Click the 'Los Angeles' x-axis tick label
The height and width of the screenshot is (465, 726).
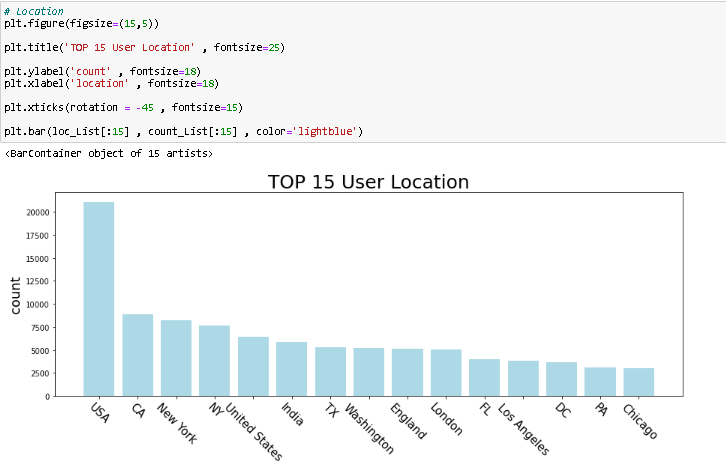coord(523,429)
